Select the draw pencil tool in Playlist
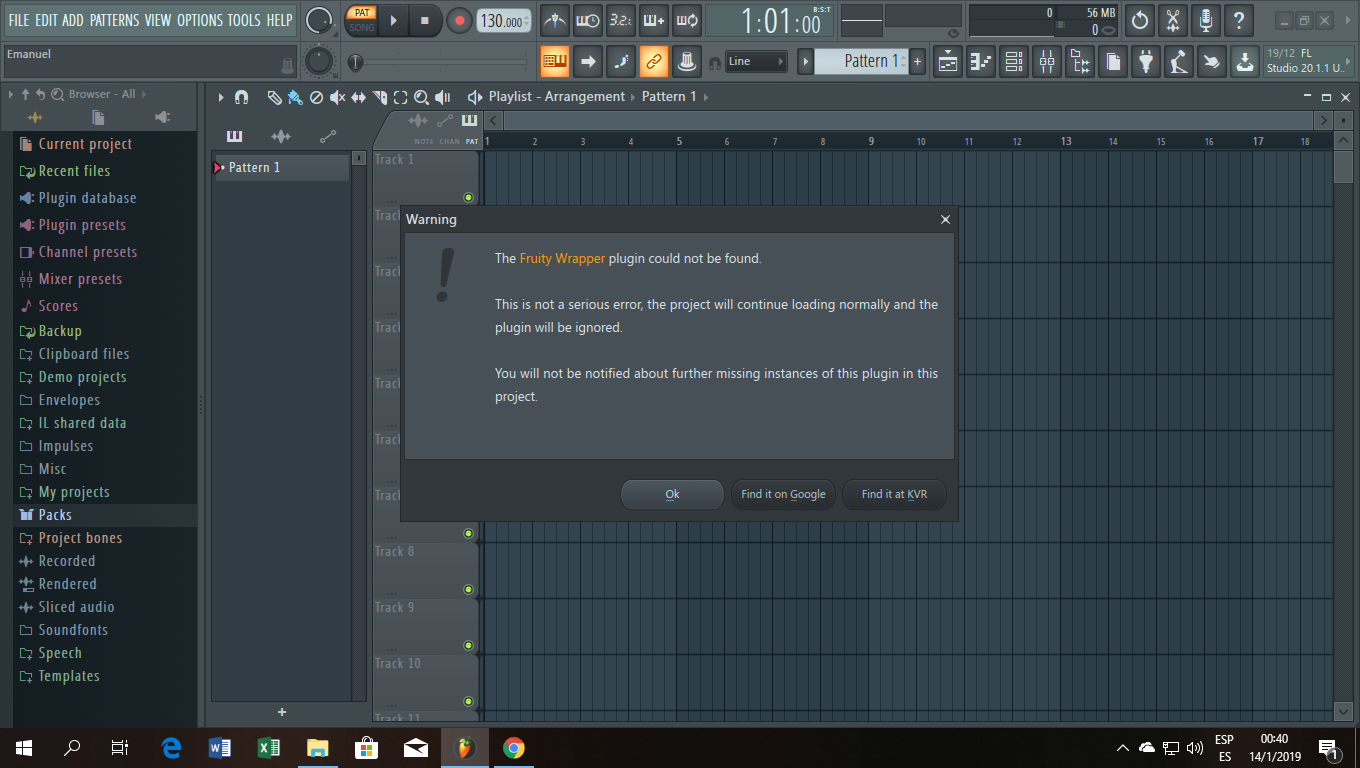The width and height of the screenshot is (1360, 768). [x=274, y=97]
